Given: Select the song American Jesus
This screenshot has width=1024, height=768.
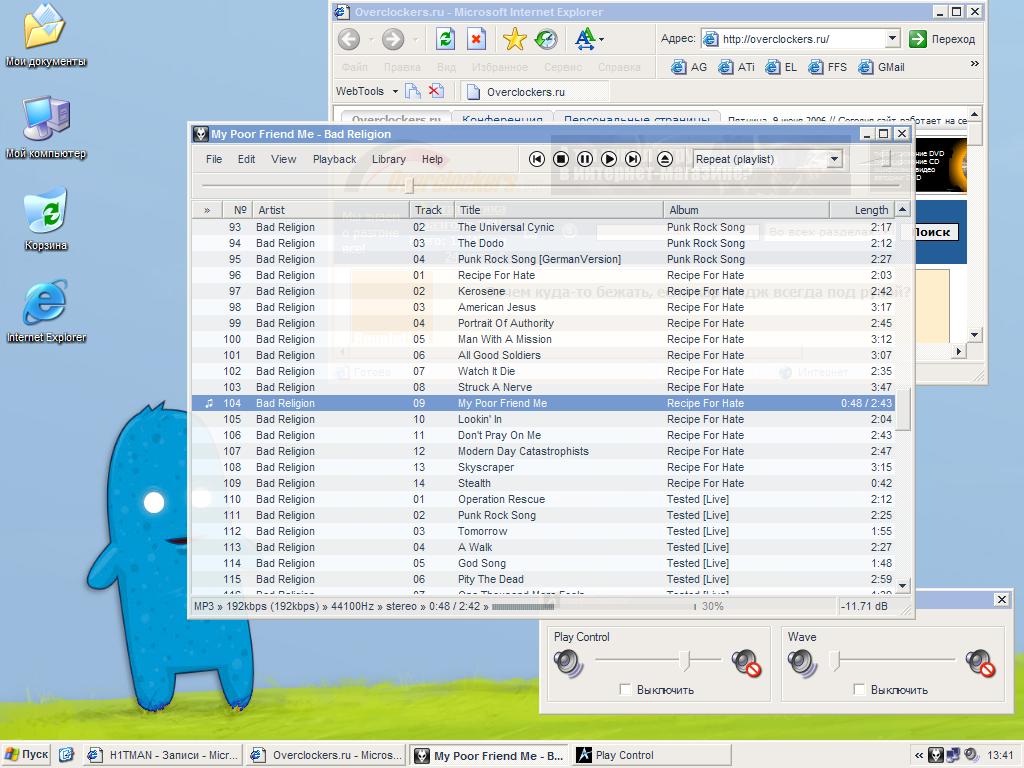Looking at the screenshot, I should tap(543, 307).
